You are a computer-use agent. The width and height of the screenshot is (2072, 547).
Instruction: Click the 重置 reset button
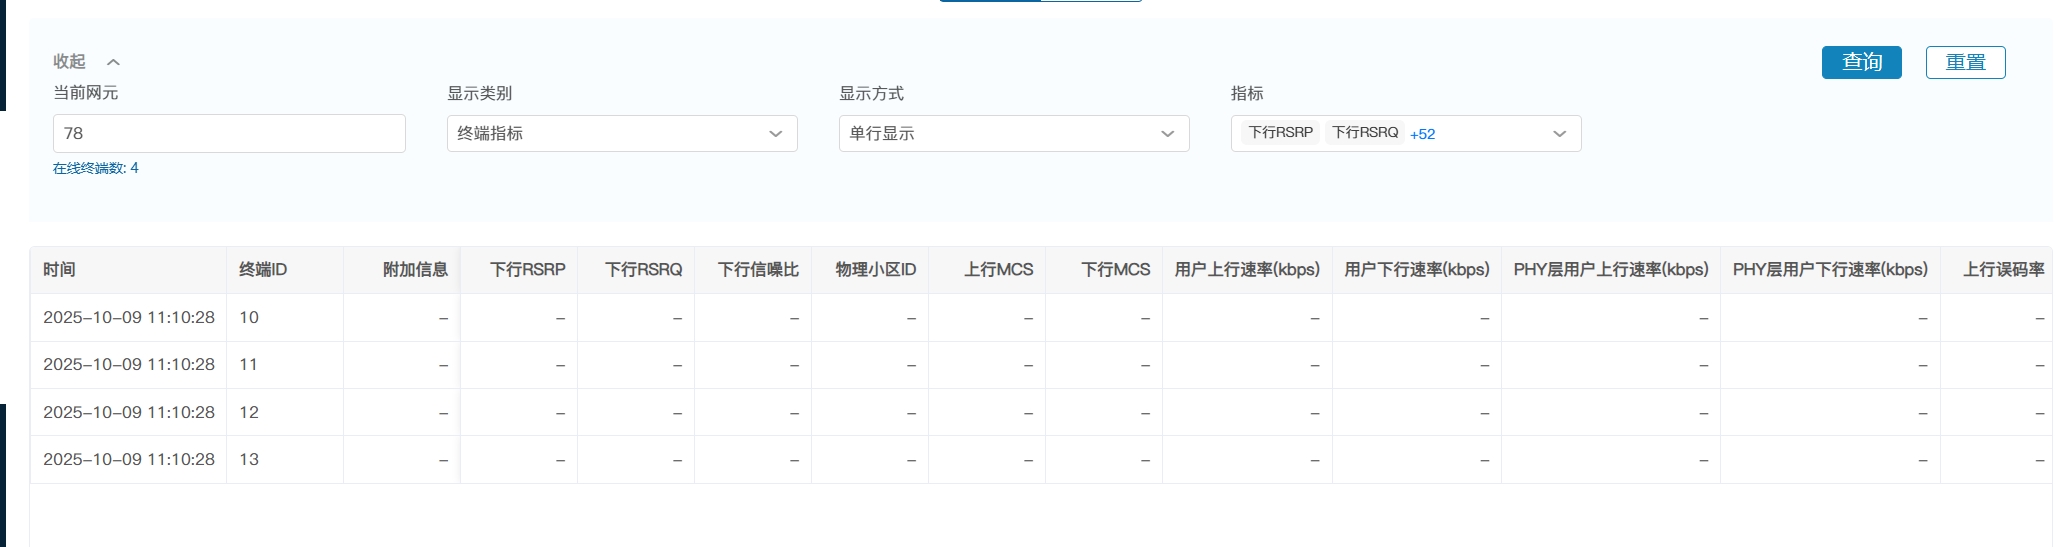click(x=1965, y=62)
